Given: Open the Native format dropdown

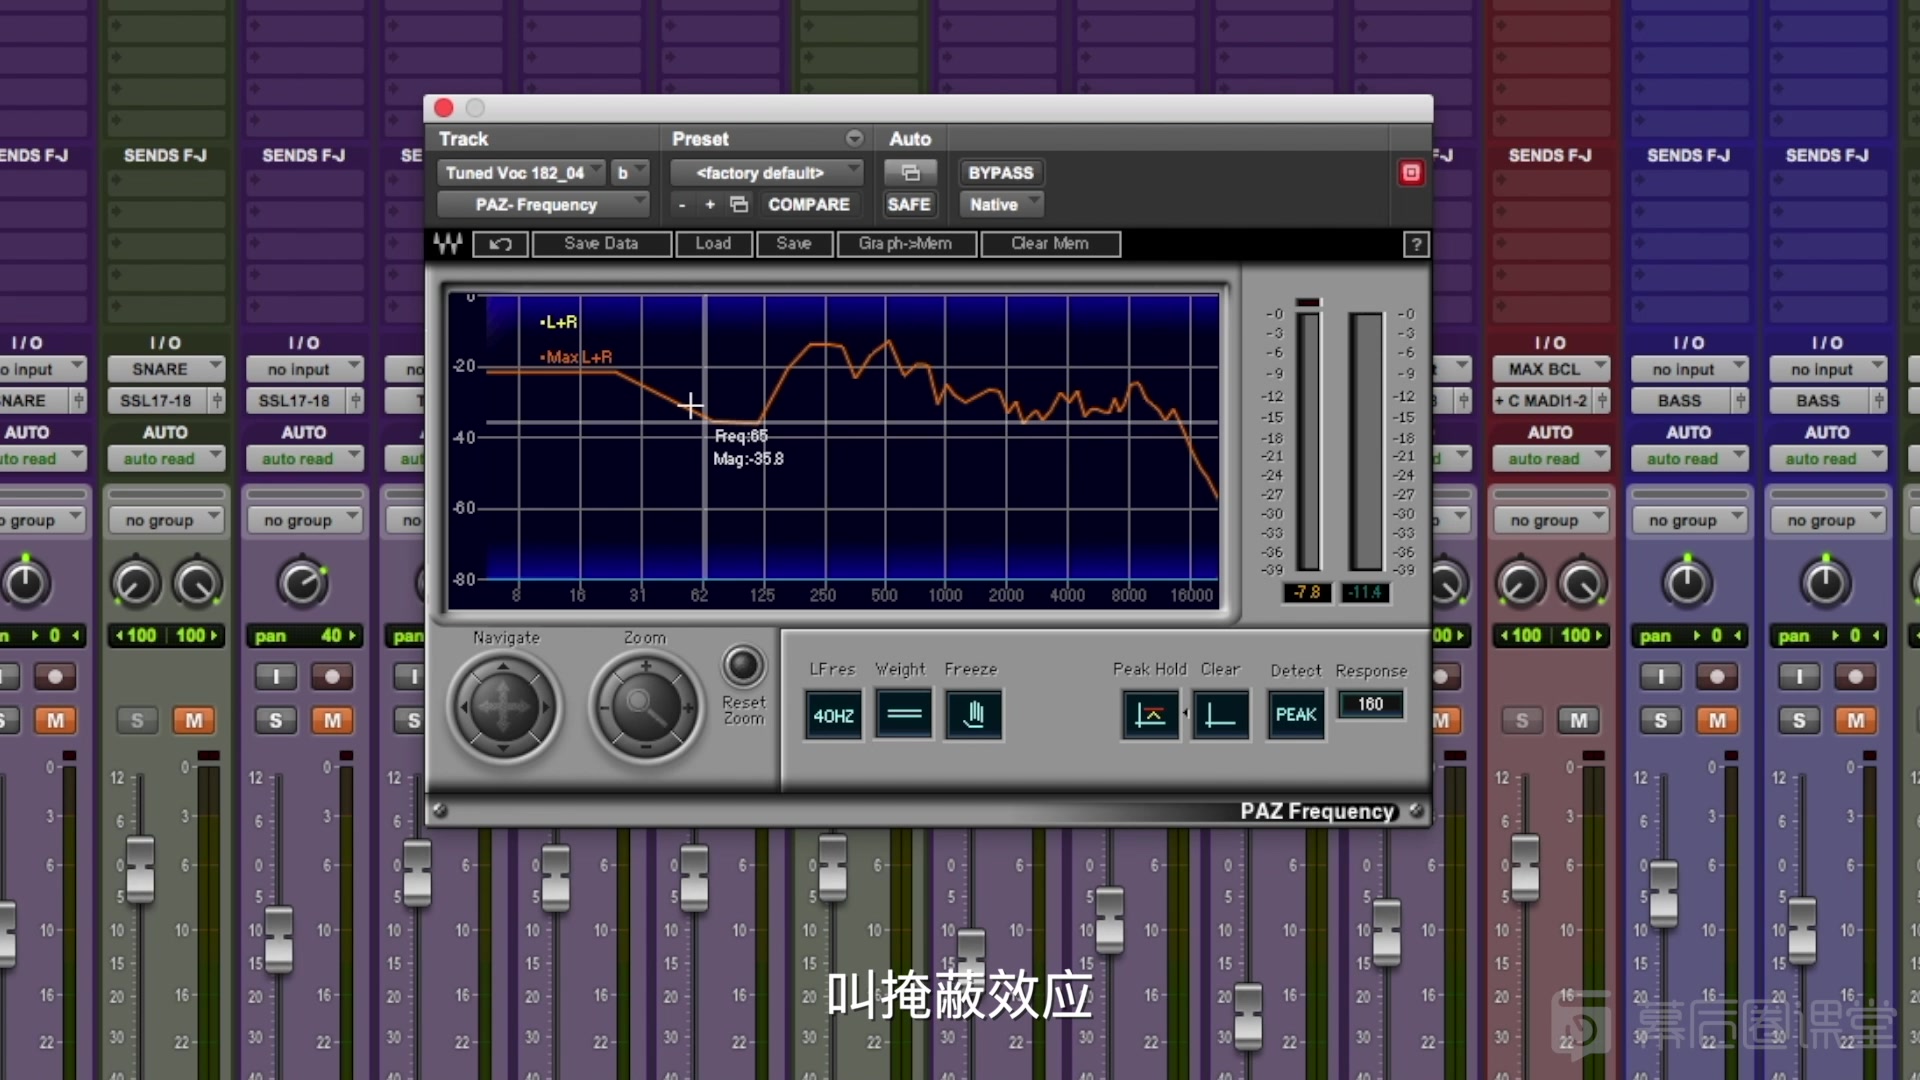Looking at the screenshot, I should [x=1001, y=204].
